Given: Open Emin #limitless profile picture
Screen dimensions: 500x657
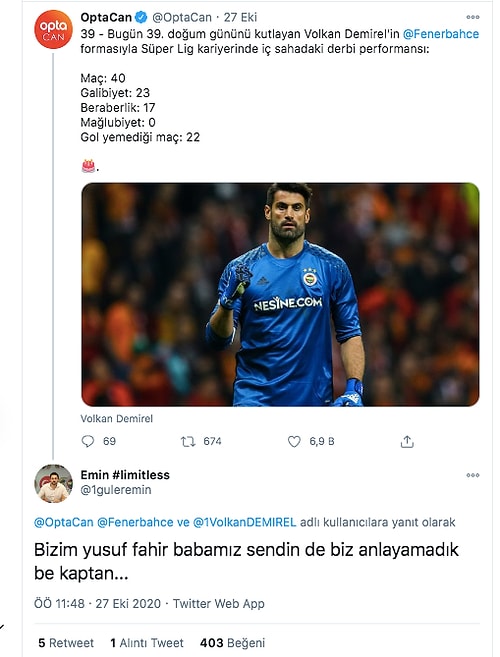Looking at the screenshot, I should (53, 483).
